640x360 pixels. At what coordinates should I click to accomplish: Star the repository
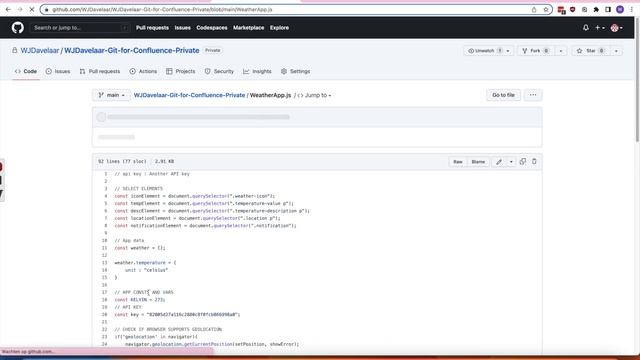click(590, 51)
